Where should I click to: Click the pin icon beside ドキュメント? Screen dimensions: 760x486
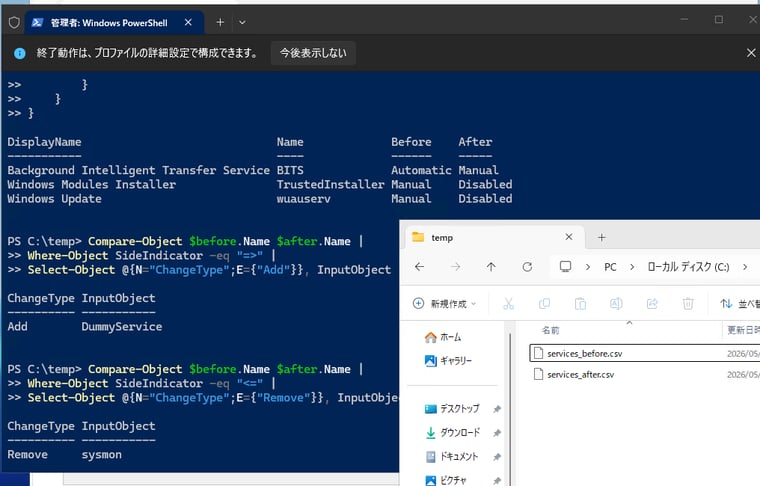(497, 456)
